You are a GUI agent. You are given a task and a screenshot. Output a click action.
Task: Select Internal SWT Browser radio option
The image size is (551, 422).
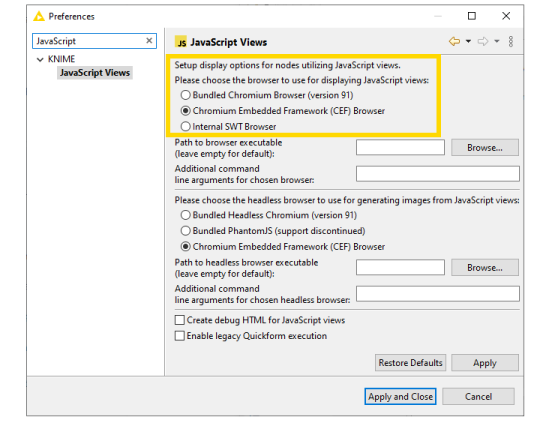[186, 126]
